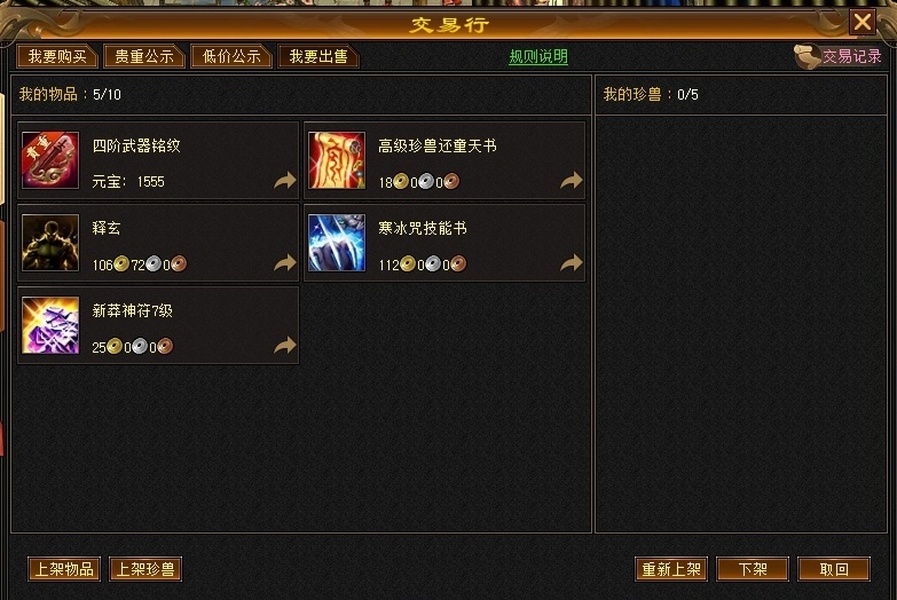Screen dimensions: 897x600
Task: Click the 新莽神符7级 purple gem icon
Action: pyautogui.click(x=50, y=325)
